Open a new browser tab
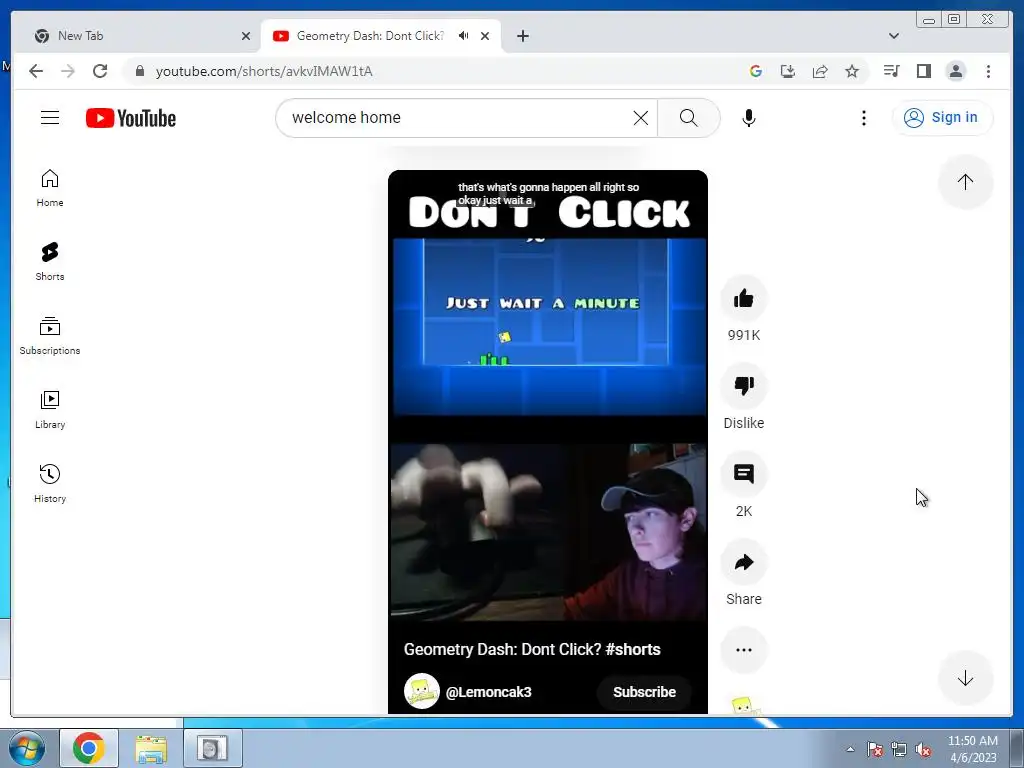Viewport: 1024px width, 768px height. (522, 36)
